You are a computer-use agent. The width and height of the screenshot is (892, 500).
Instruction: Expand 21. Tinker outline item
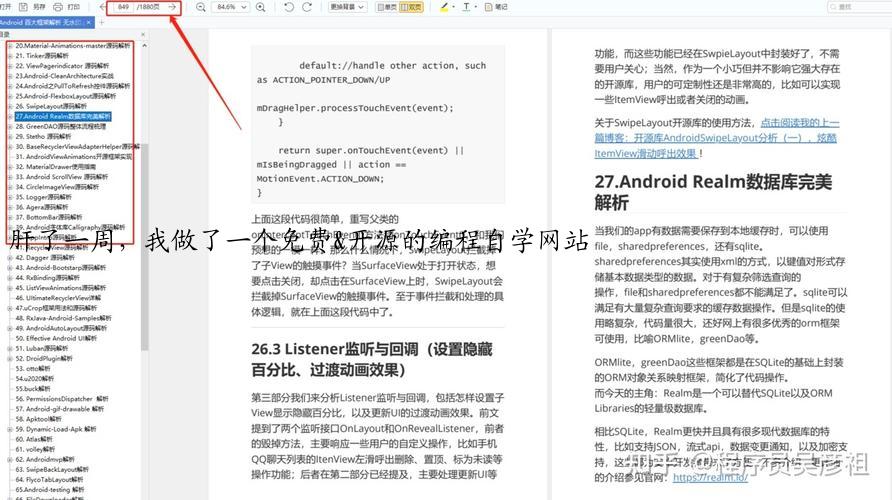pos(10,56)
